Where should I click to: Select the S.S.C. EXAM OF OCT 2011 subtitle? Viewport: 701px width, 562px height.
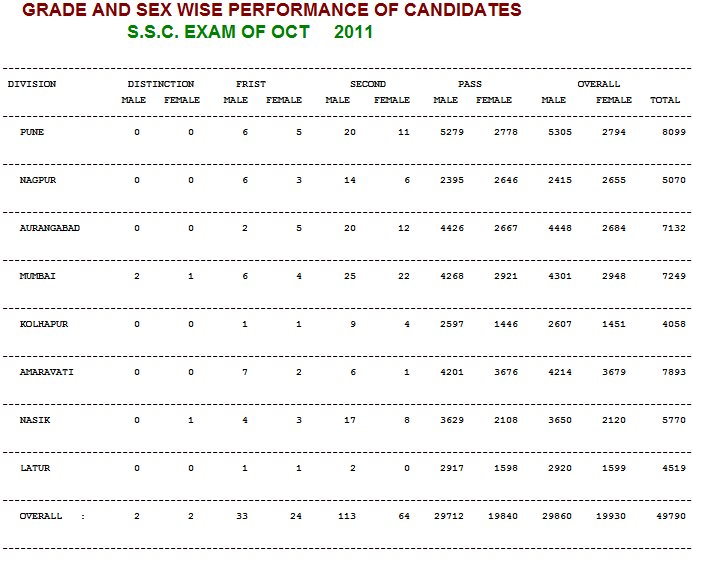pos(250,32)
